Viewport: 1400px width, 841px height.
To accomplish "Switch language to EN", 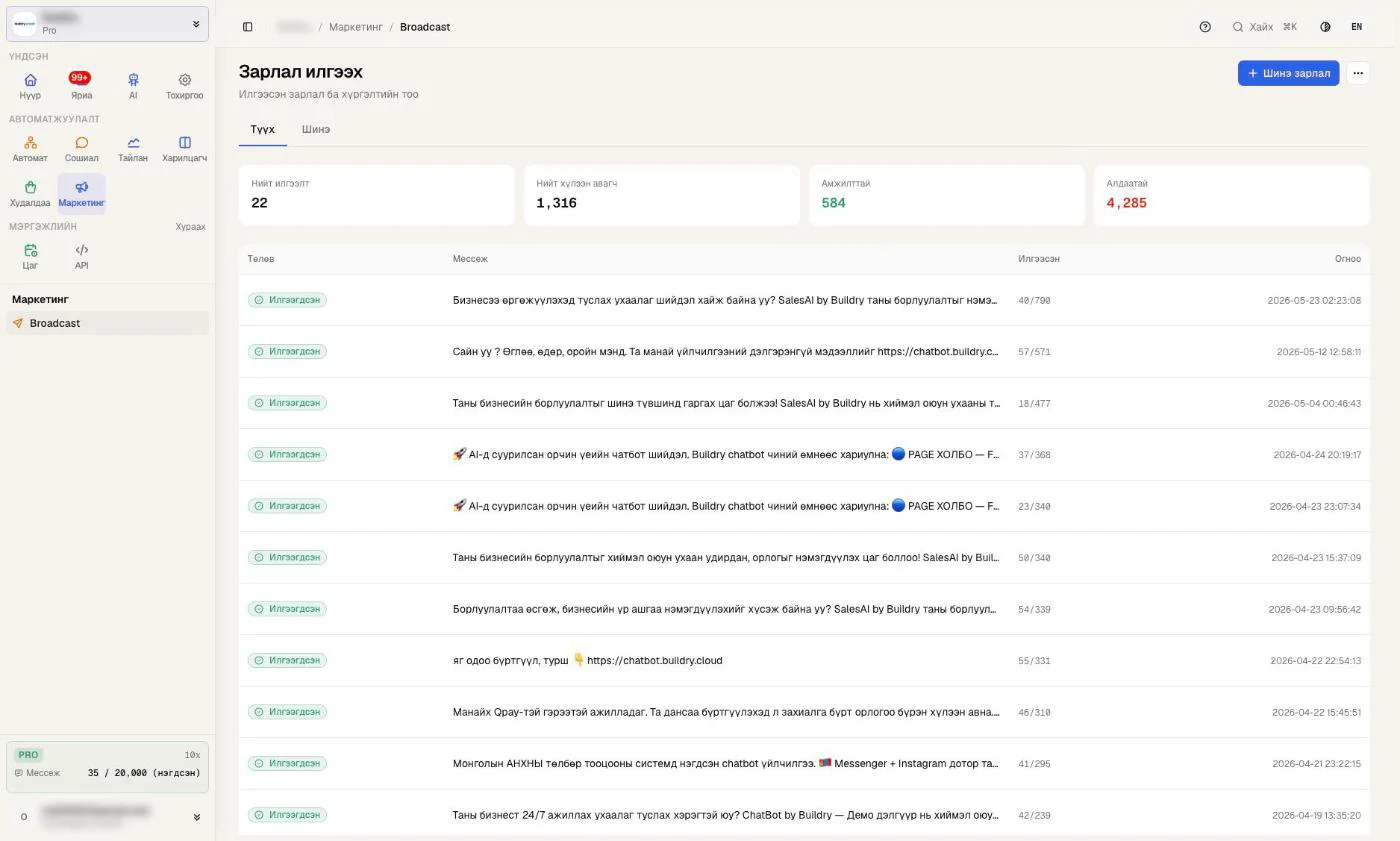I will [1356, 27].
